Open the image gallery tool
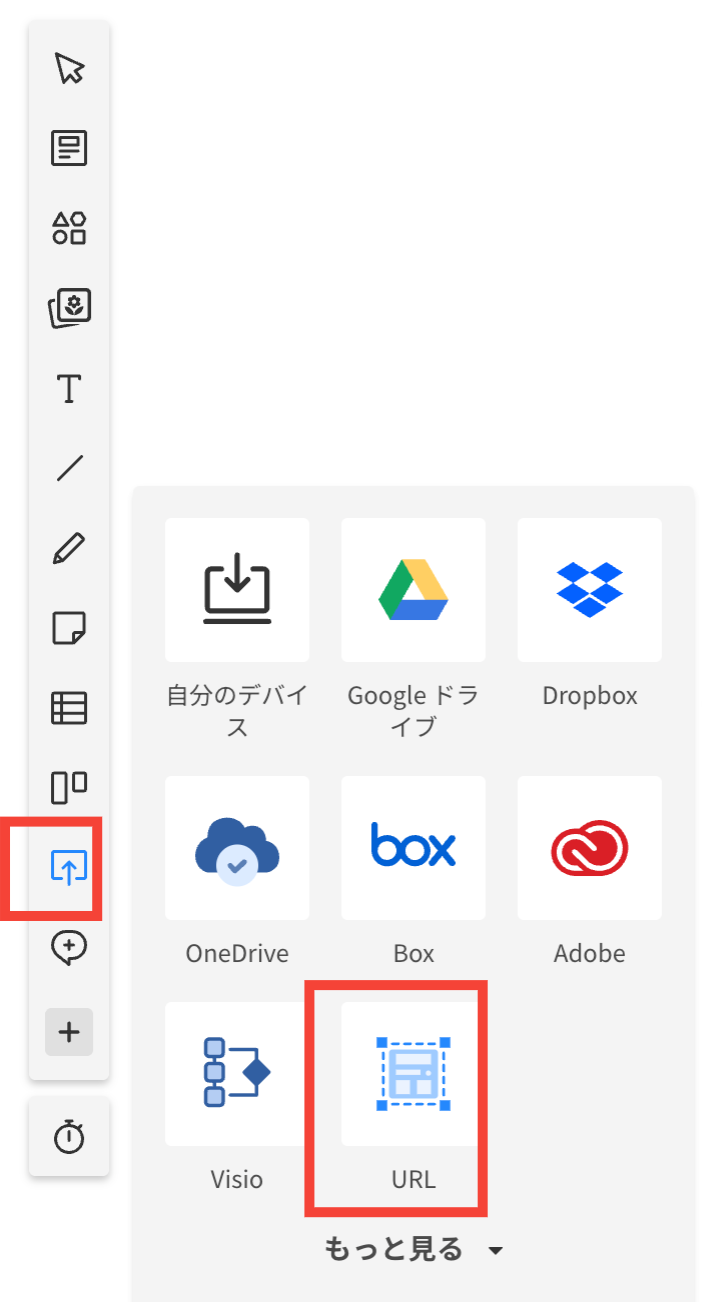The image size is (702, 1303). [x=69, y=308]
